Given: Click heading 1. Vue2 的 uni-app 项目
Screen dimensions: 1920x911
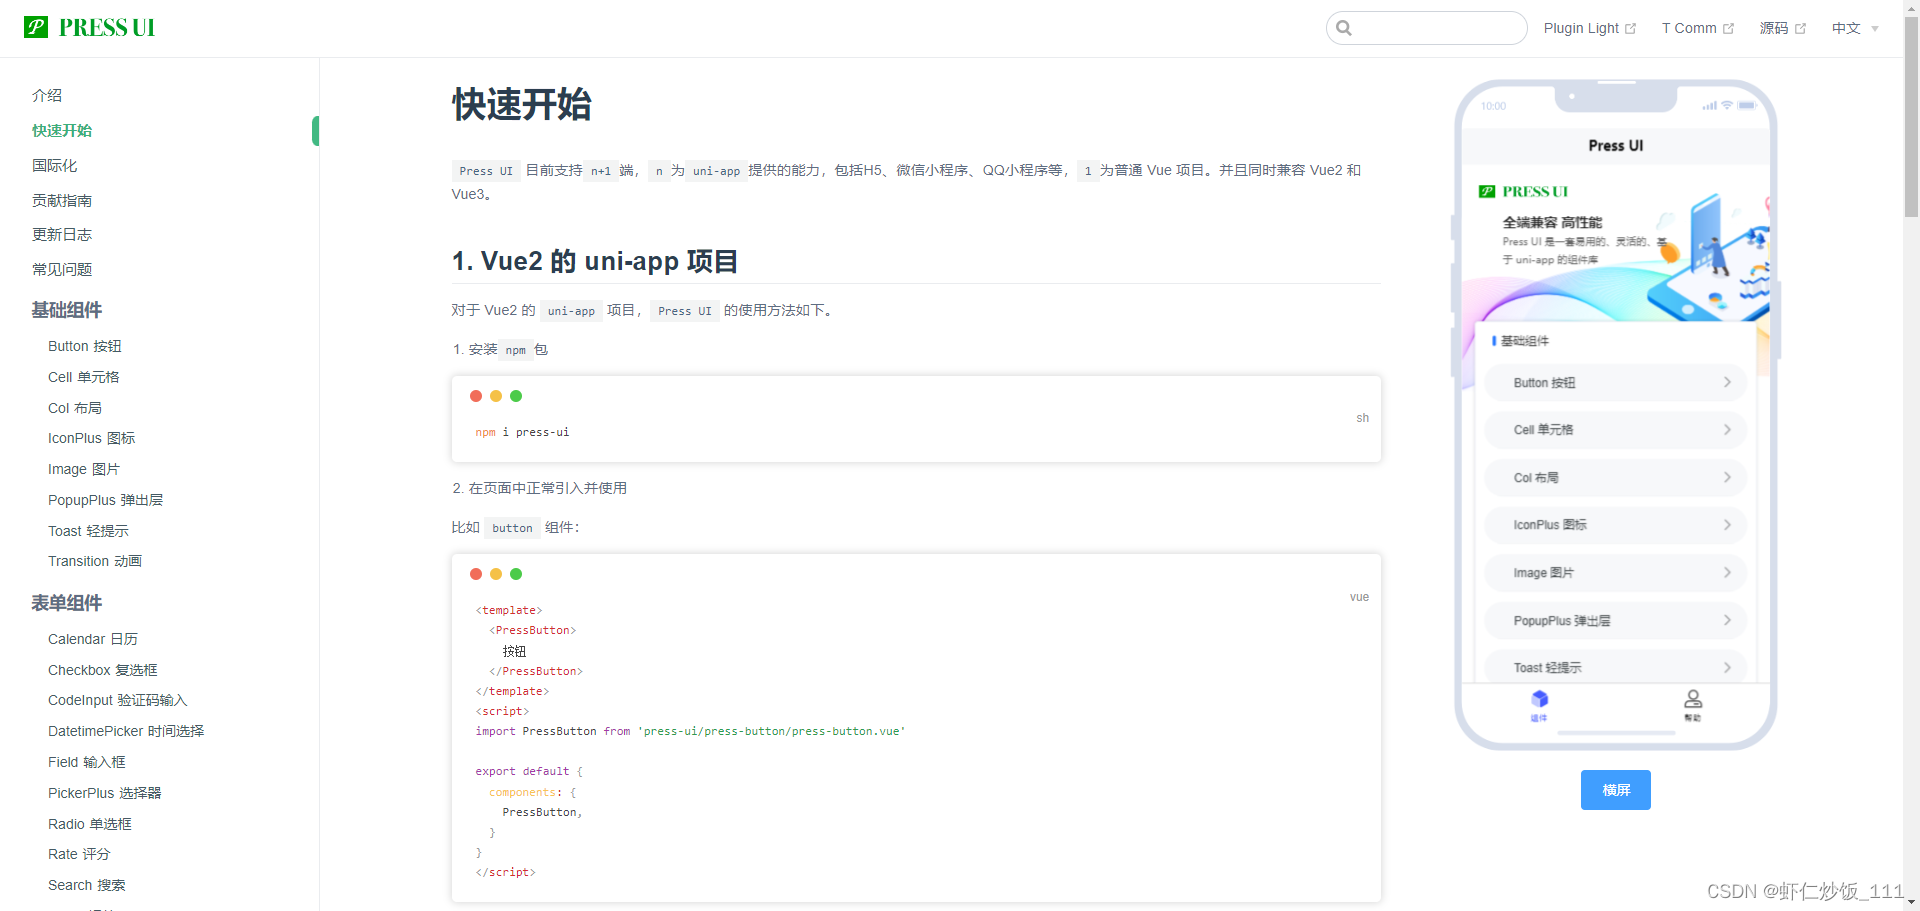Looking at the screenshot, I should coord(595,261).
